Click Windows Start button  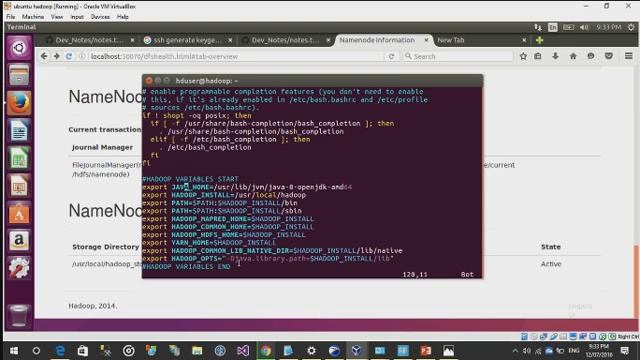tap(14, 351)
